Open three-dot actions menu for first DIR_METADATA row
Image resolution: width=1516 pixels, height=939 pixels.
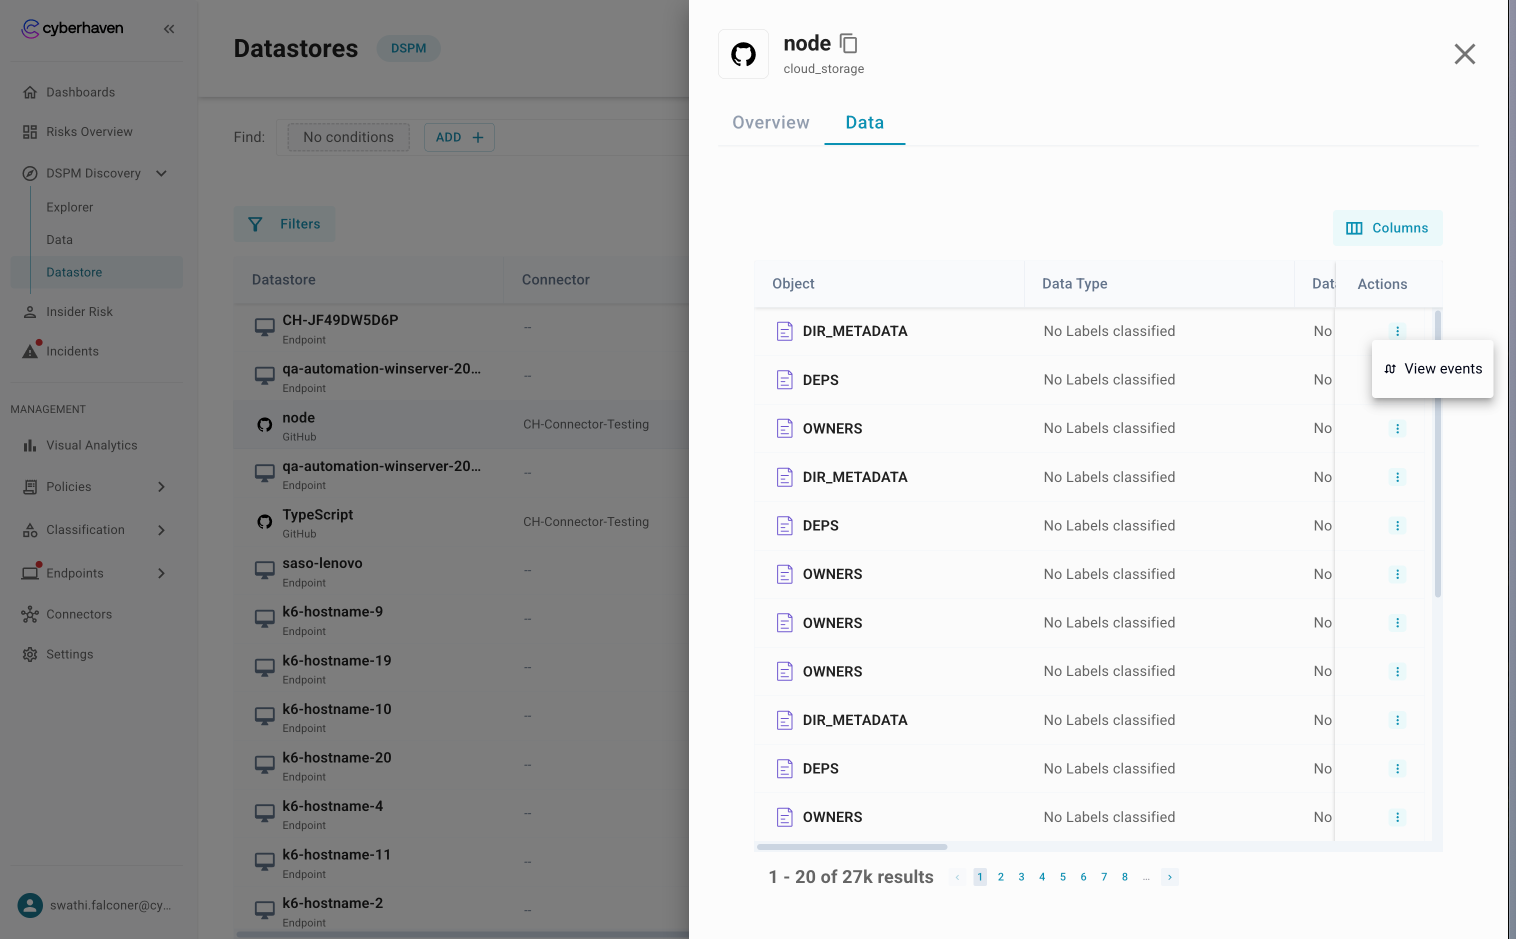(1397, 332)
